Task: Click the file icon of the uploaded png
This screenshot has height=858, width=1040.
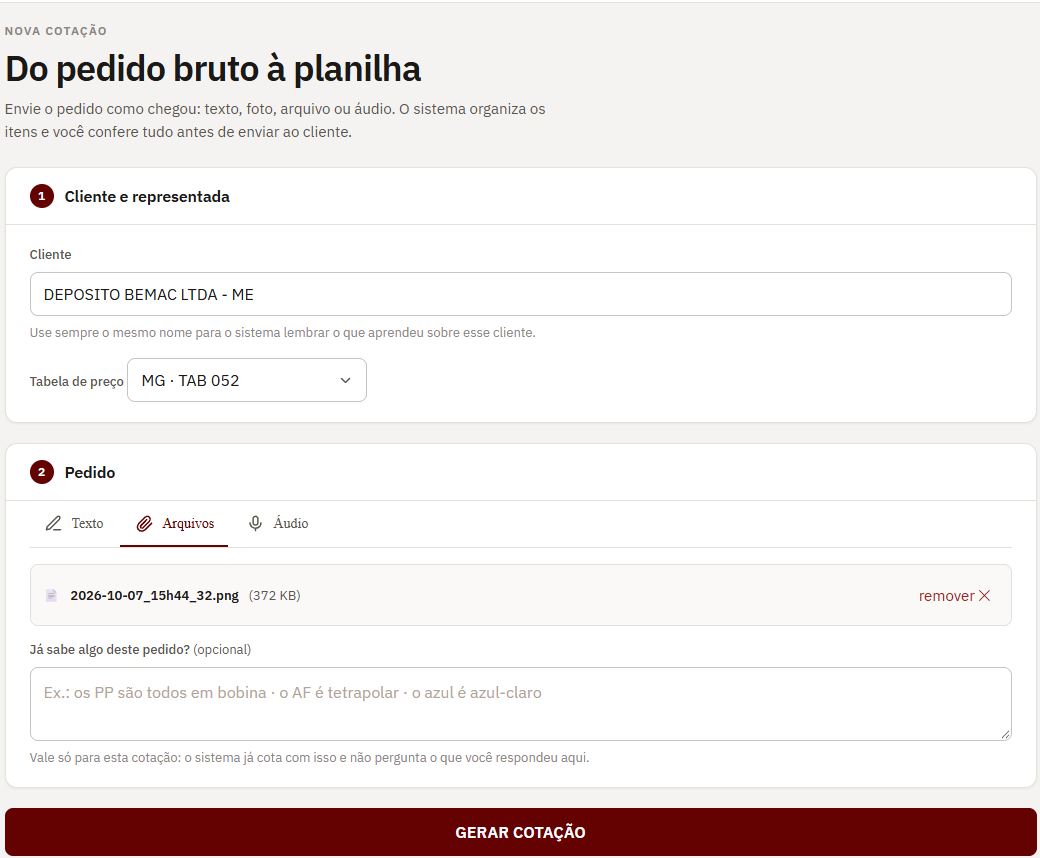Action: point(51,595)
